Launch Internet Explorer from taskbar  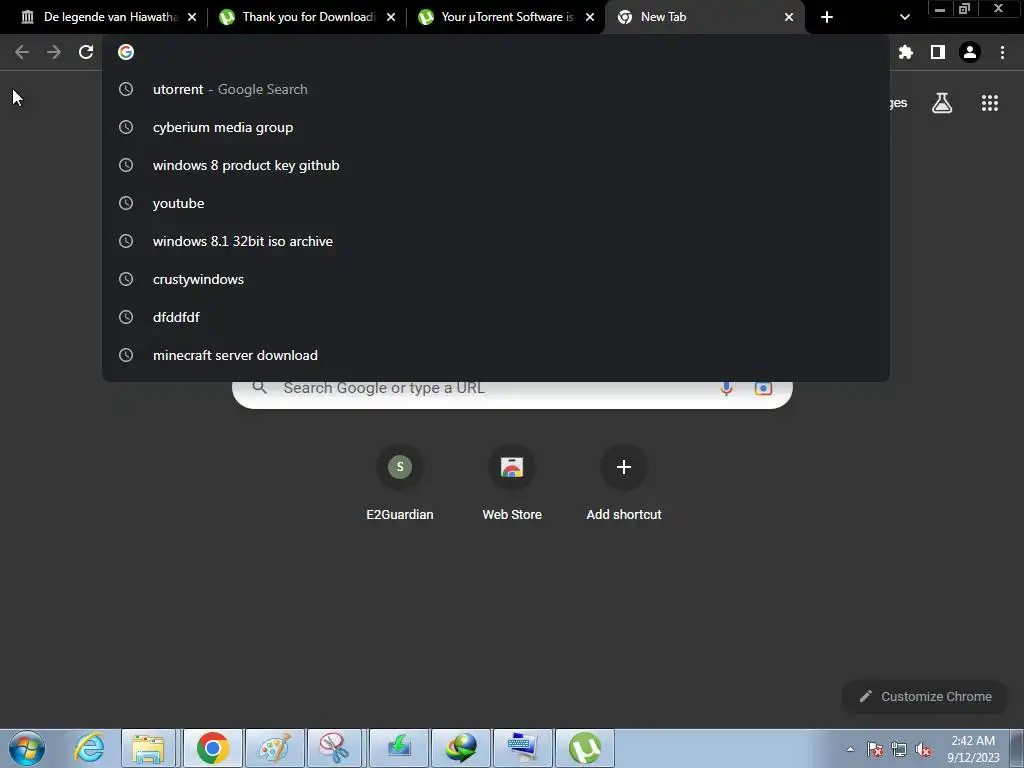coord(89,748)
